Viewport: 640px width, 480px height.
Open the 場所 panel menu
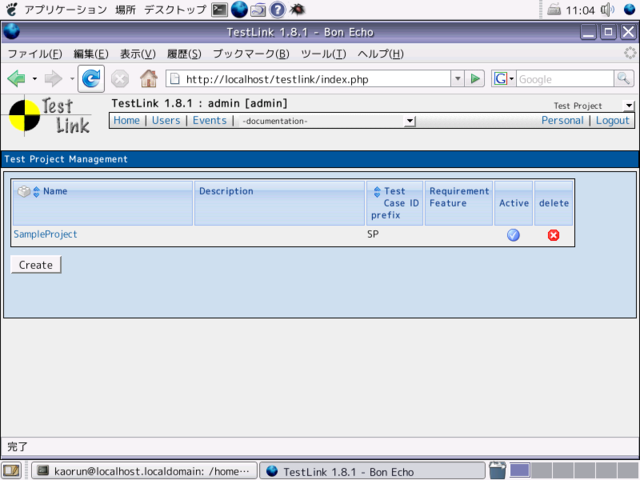pos(125,9)
